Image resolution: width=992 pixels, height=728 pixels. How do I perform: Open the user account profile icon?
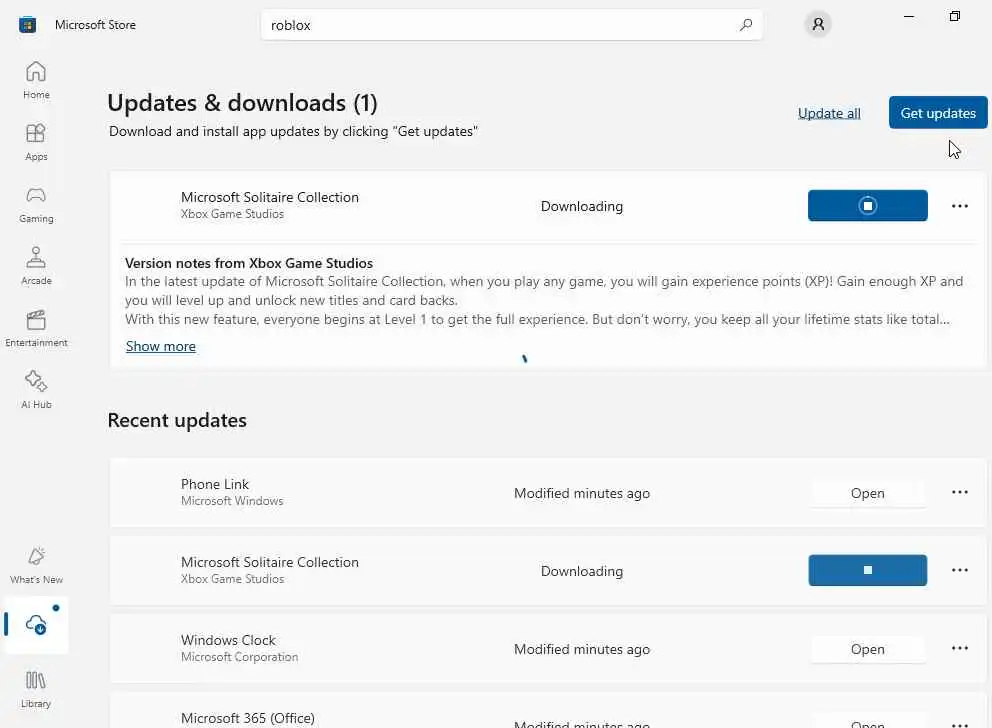pos(818,24)
